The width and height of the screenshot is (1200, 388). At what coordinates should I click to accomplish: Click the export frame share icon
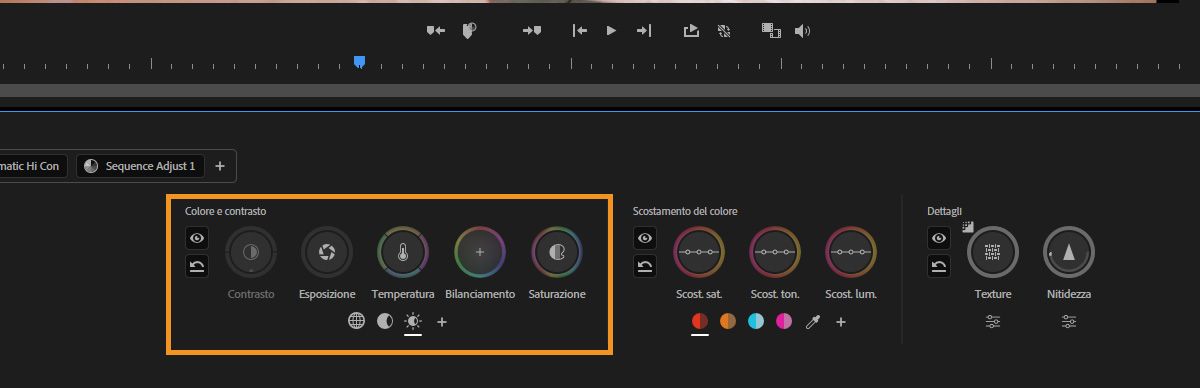[x=691, y=31]
